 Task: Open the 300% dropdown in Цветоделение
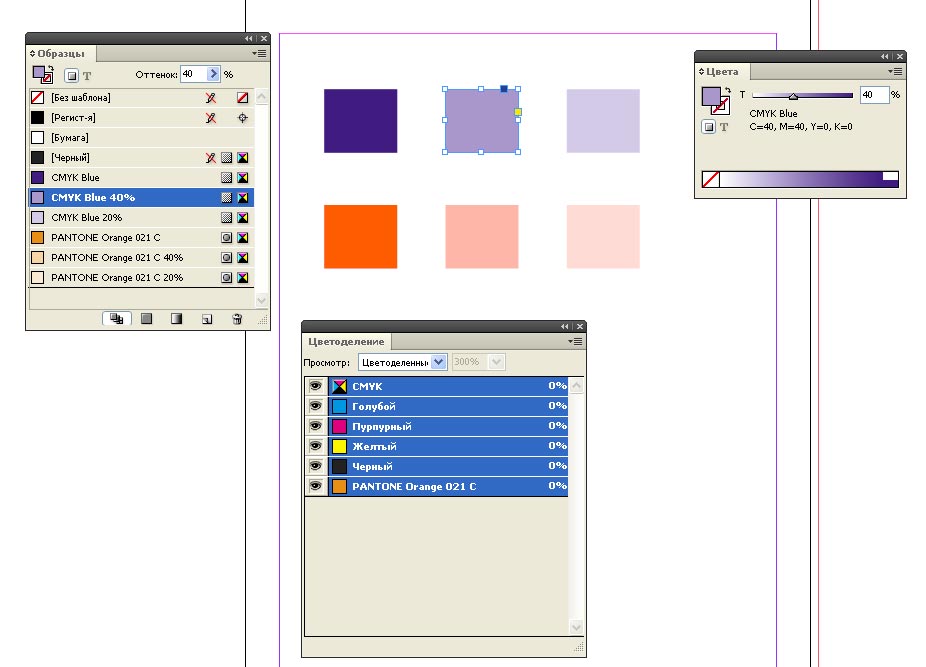click(478, 362)
